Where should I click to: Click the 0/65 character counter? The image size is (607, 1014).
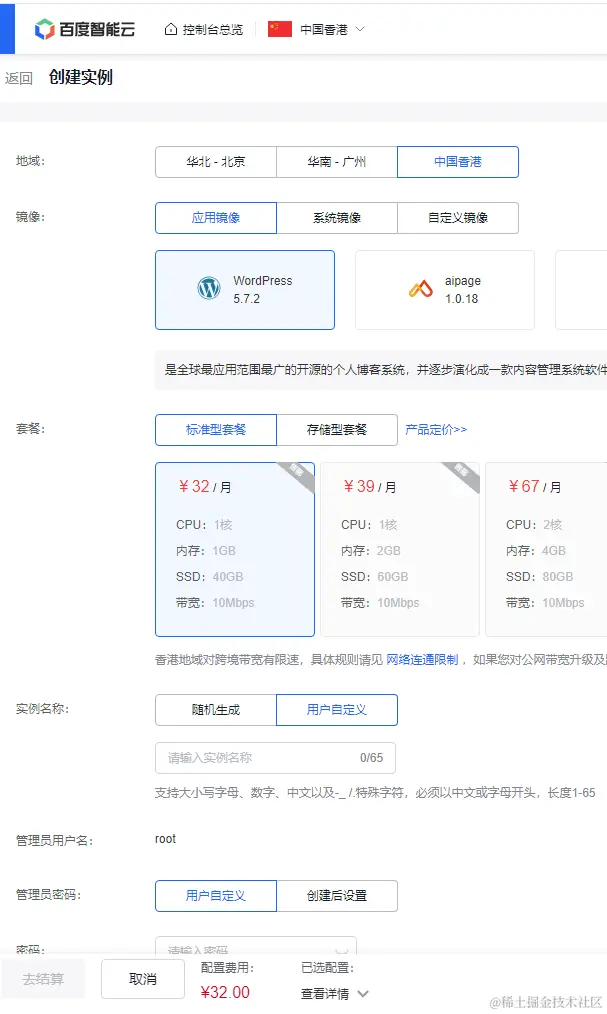tap(372, 758)
